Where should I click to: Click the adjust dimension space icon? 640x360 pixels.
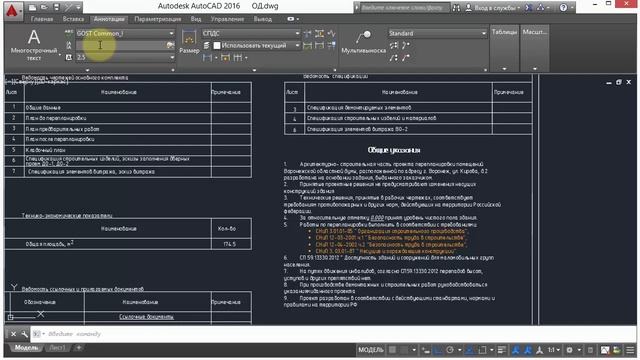(x=320, y=33)
